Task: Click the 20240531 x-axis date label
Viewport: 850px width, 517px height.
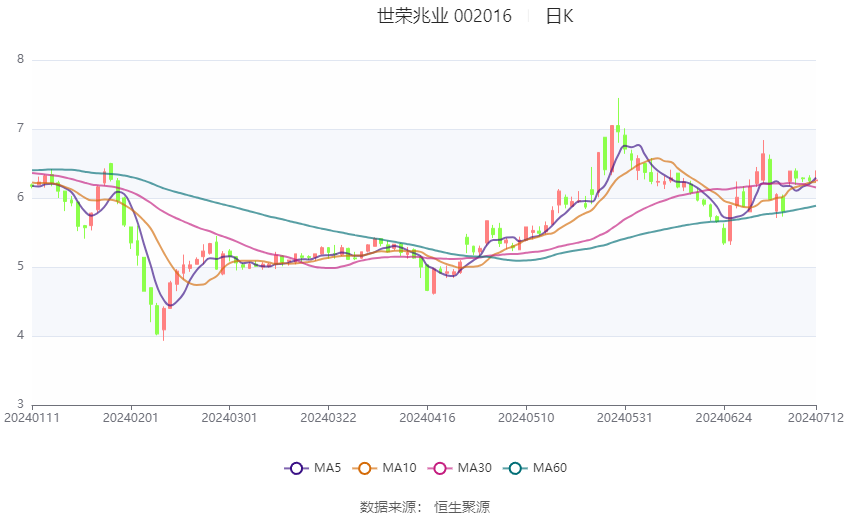Action: [x=624, y=418]
